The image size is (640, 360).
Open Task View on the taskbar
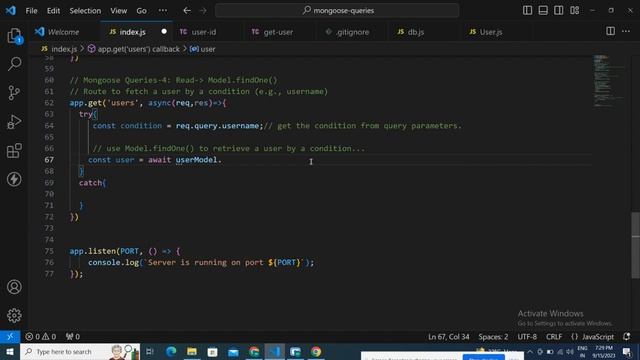tap(149, 351)
